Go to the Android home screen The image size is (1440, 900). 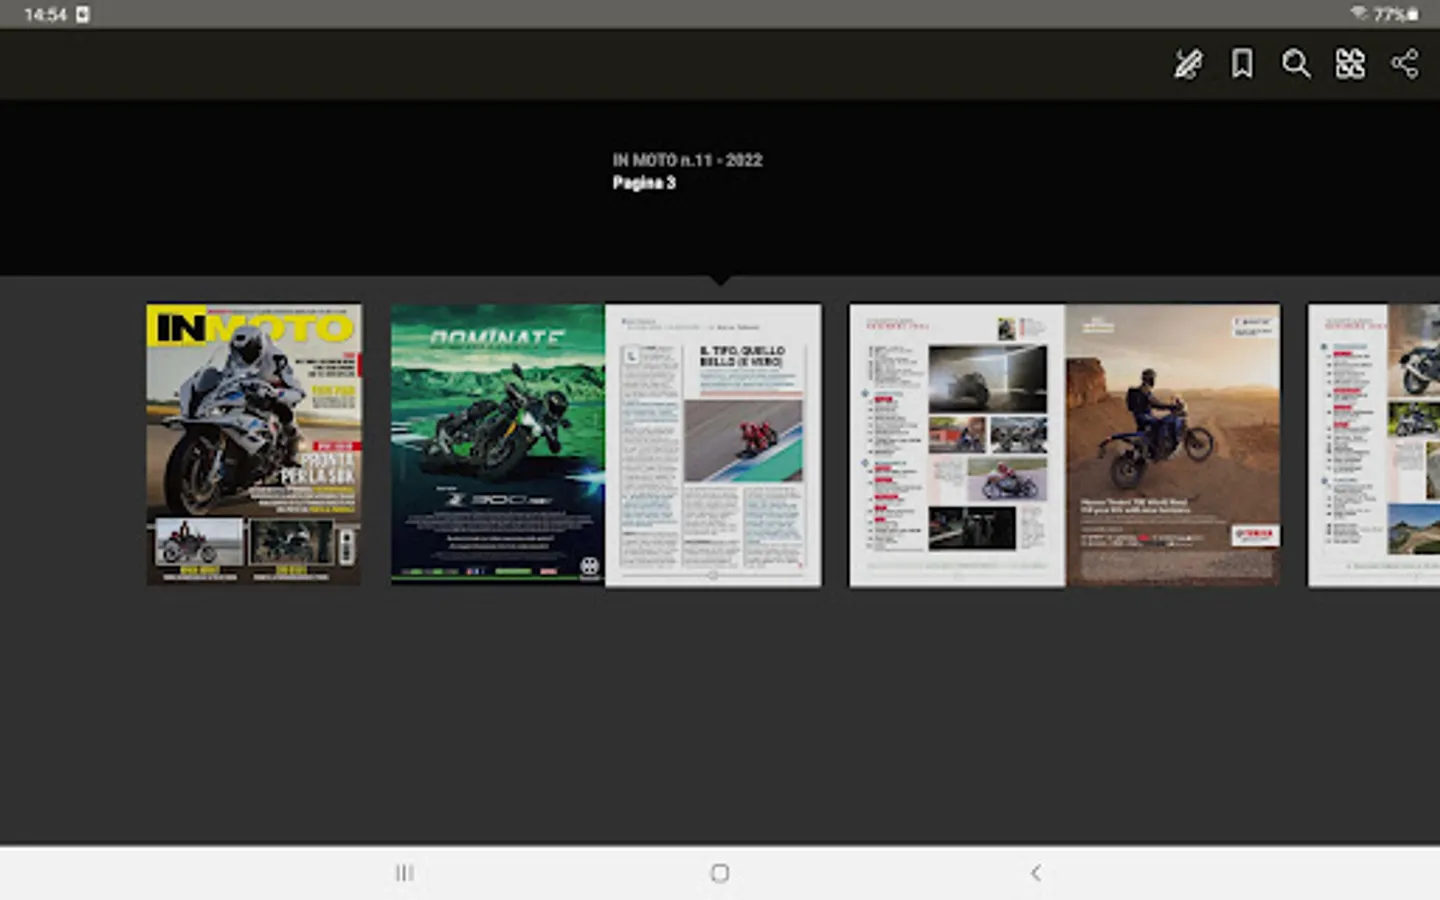click(x=719, y=873)
